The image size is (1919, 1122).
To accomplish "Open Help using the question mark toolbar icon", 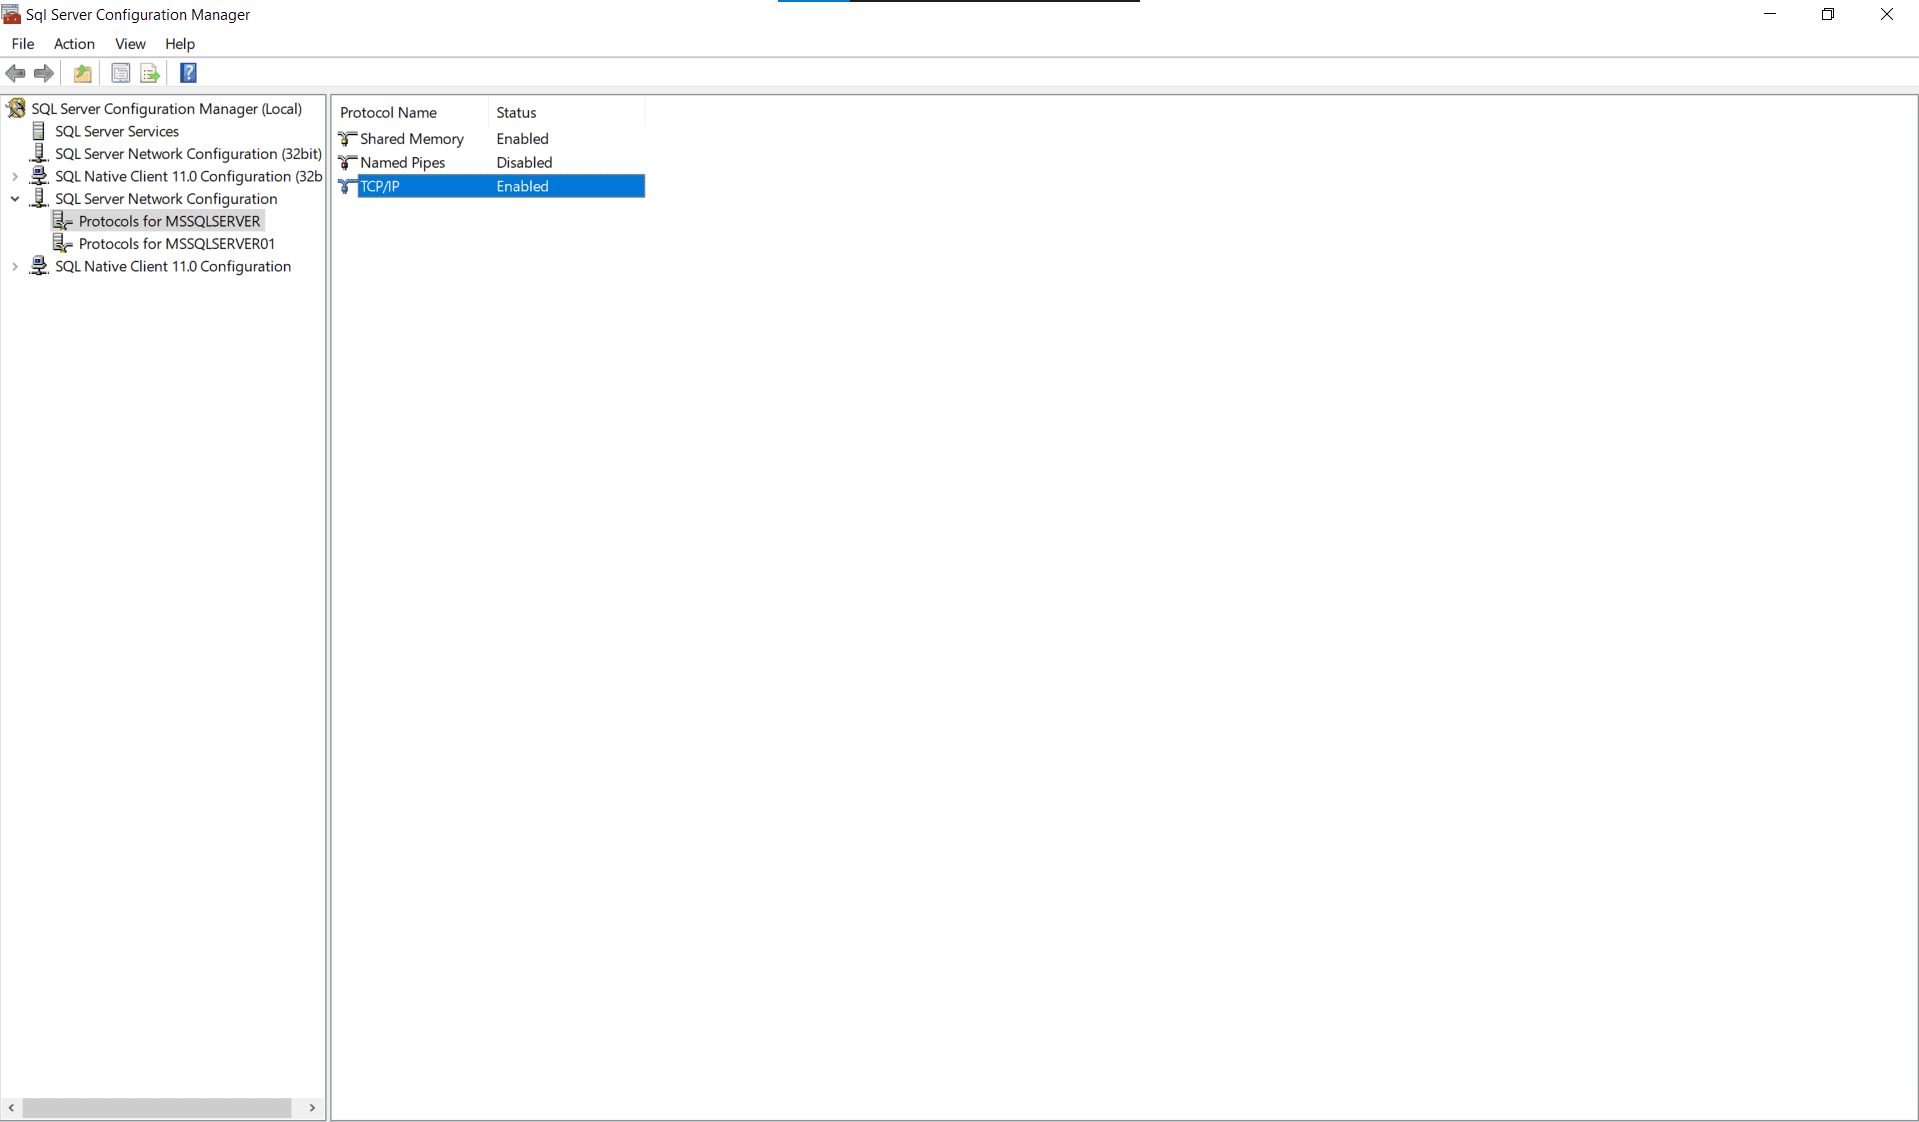I will [x=188, y=73].
